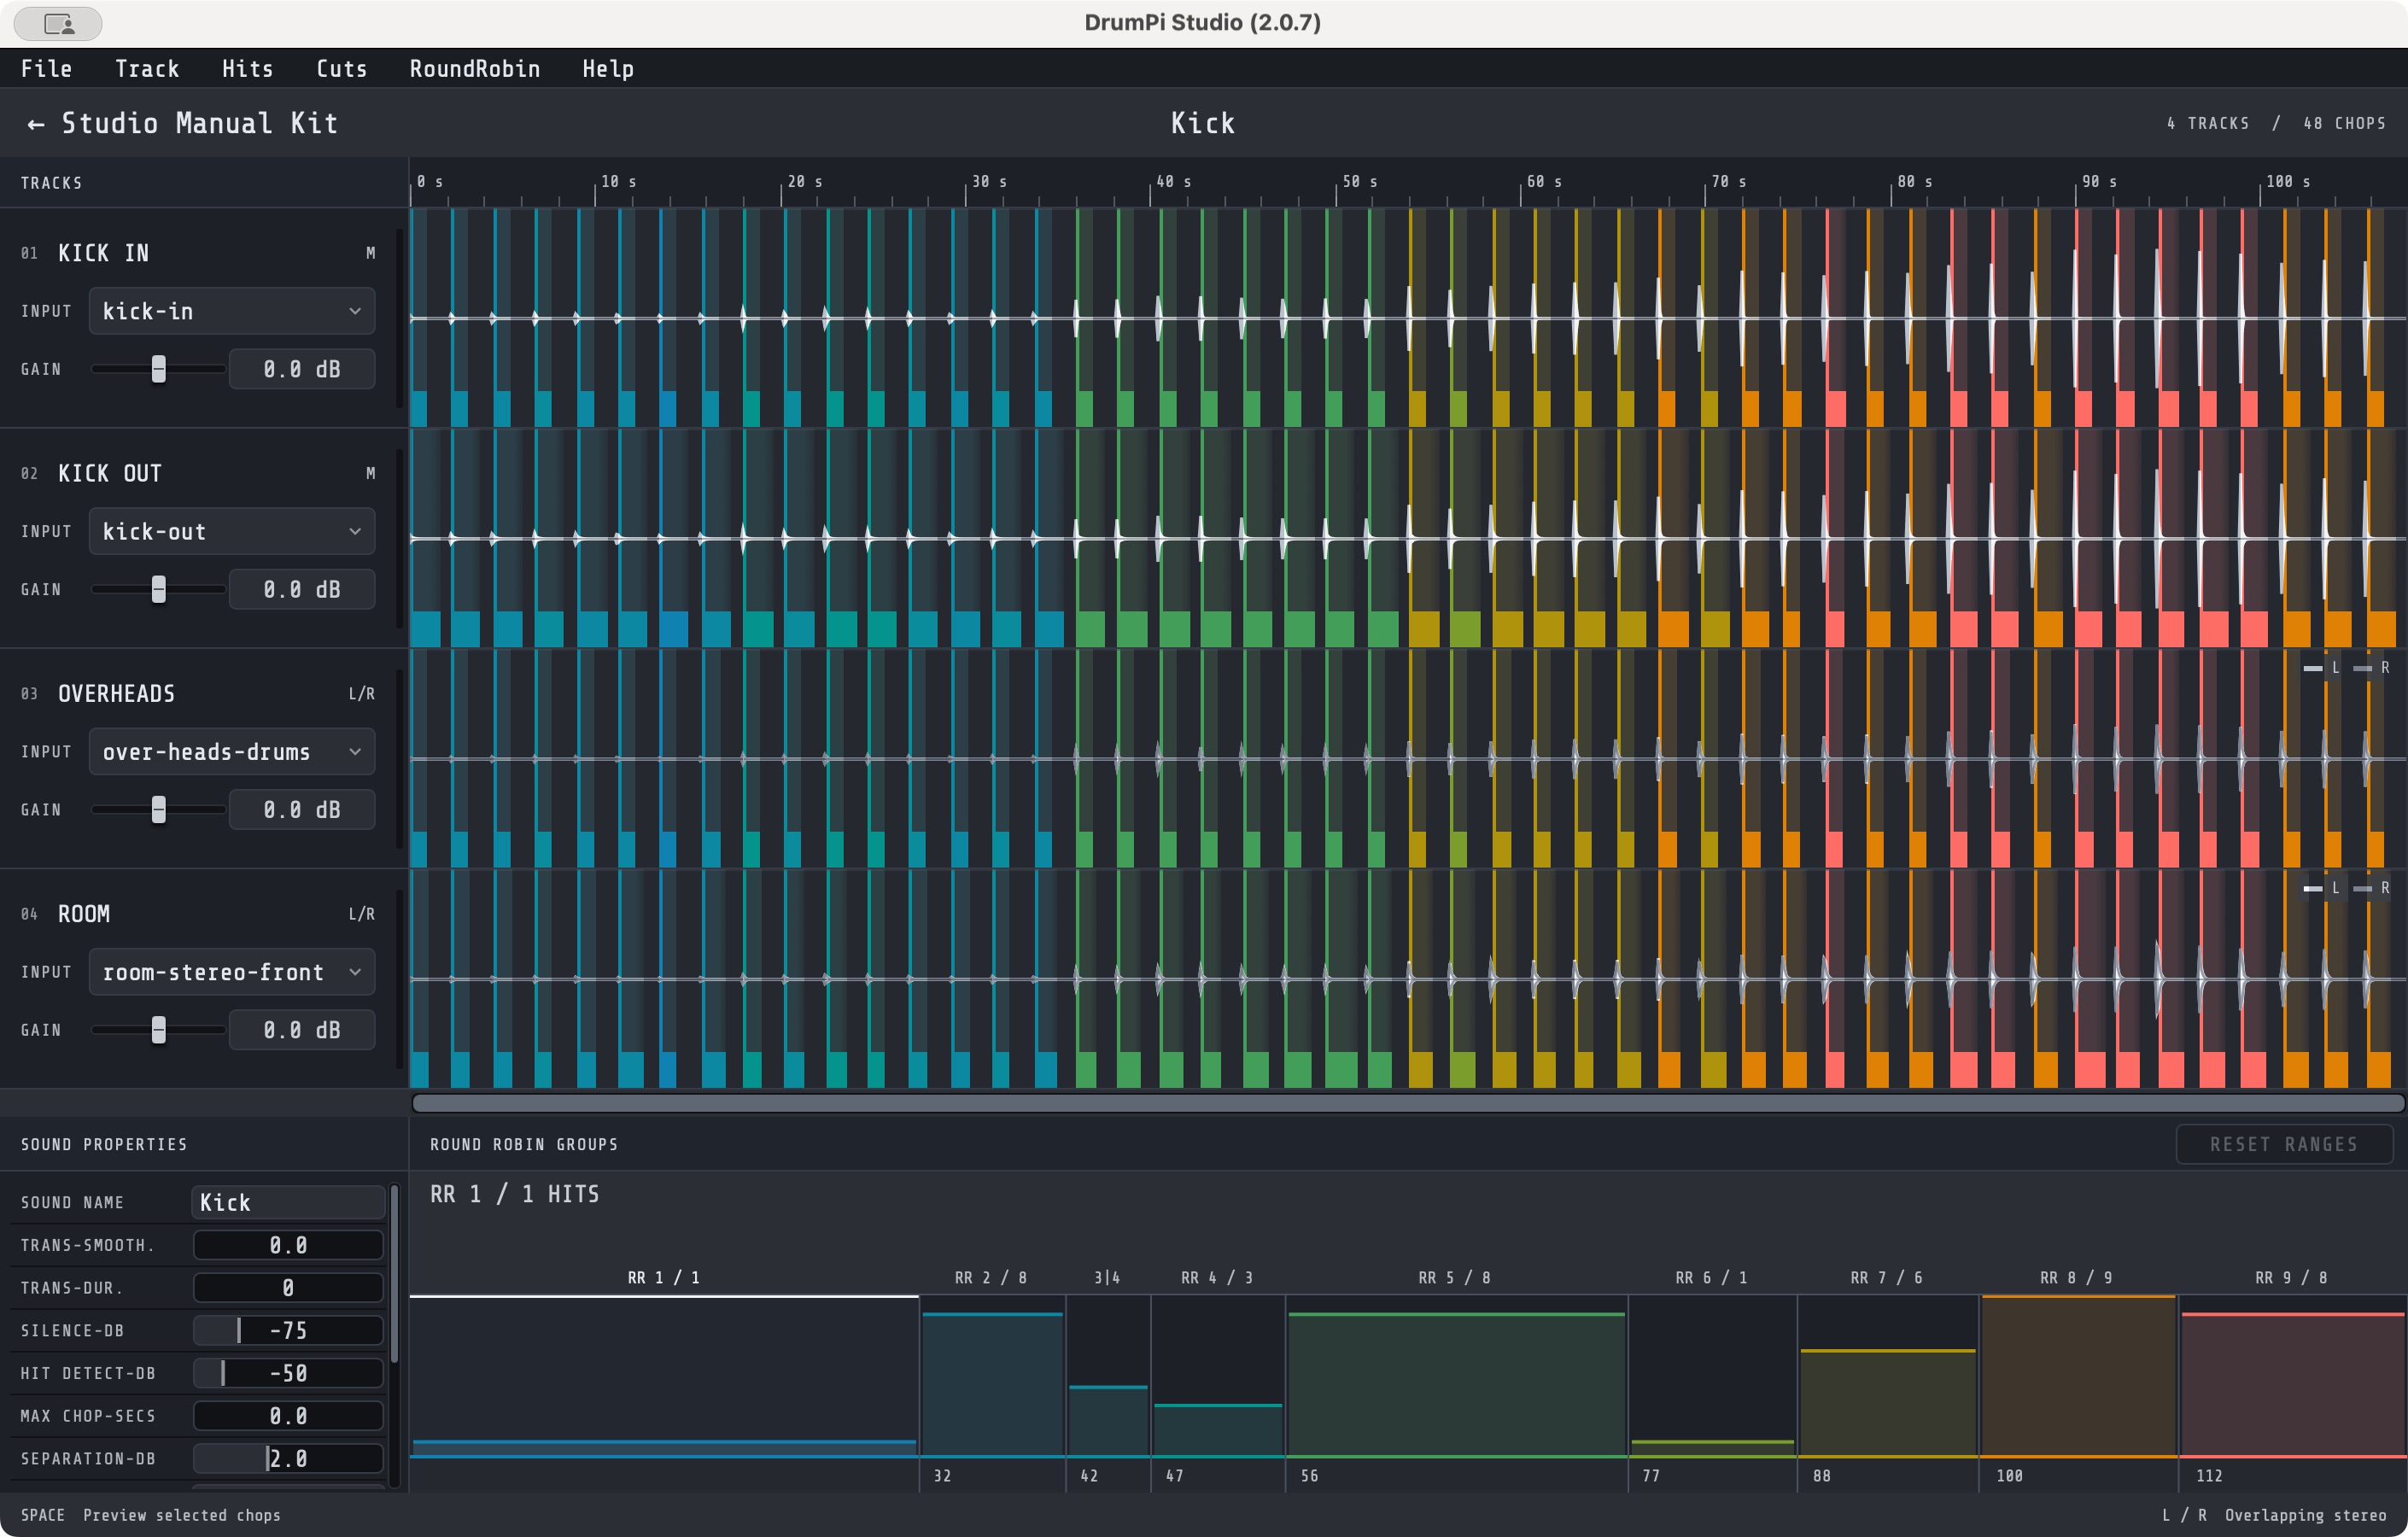
Task: Click the OVERHEADS gain slider handle
Action: click(x=158, y=810)
